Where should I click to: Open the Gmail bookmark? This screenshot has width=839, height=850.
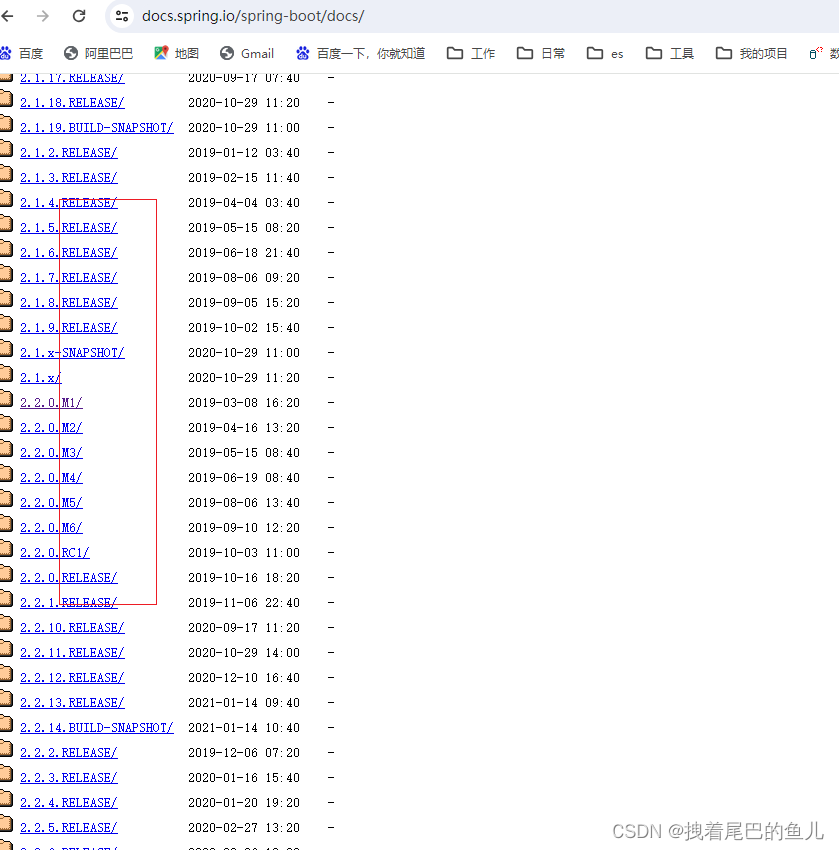tap(246, 52)
